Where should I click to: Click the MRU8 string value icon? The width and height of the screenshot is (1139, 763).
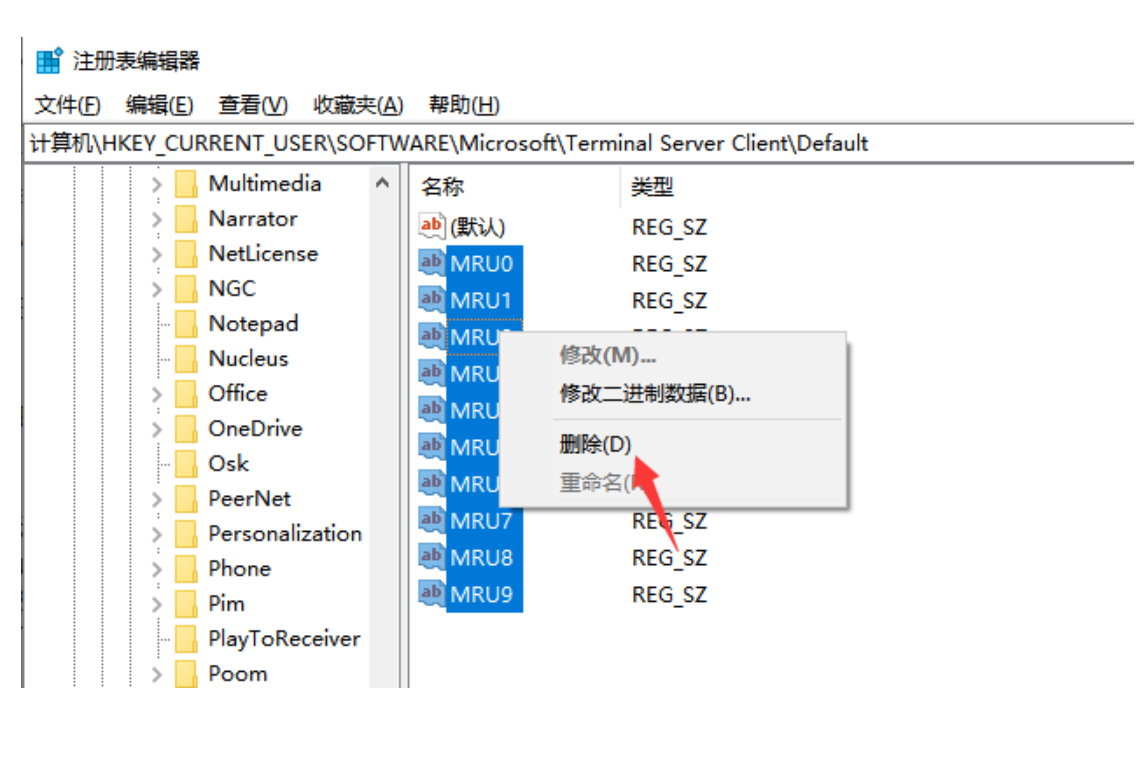click(432, 556)
